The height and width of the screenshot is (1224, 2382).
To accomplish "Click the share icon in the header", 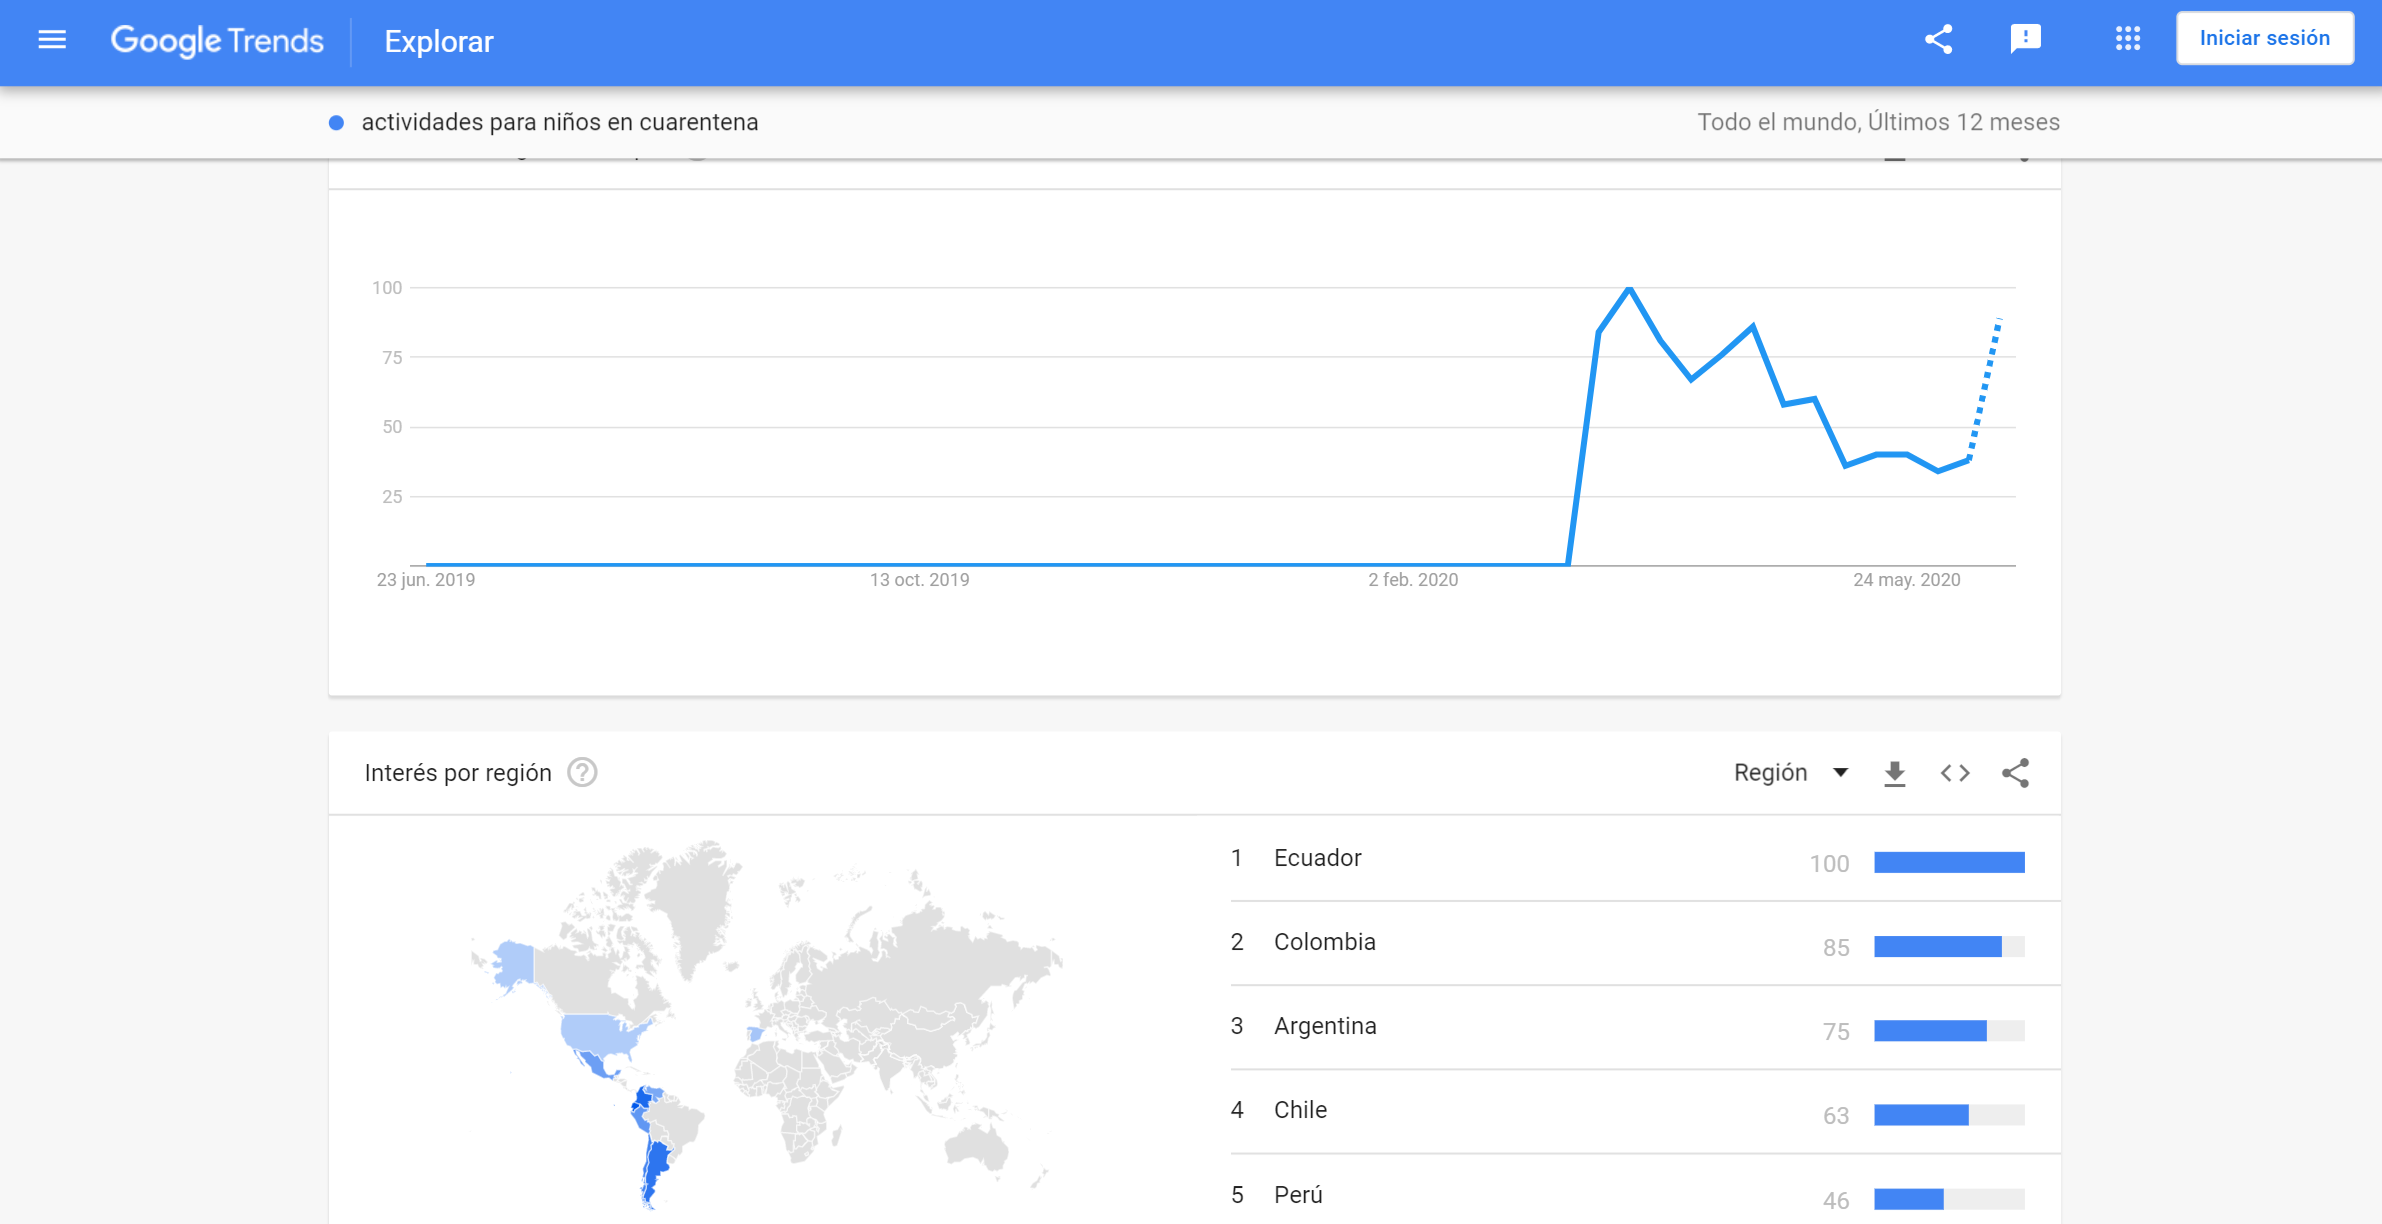I will click(1938, 40).
